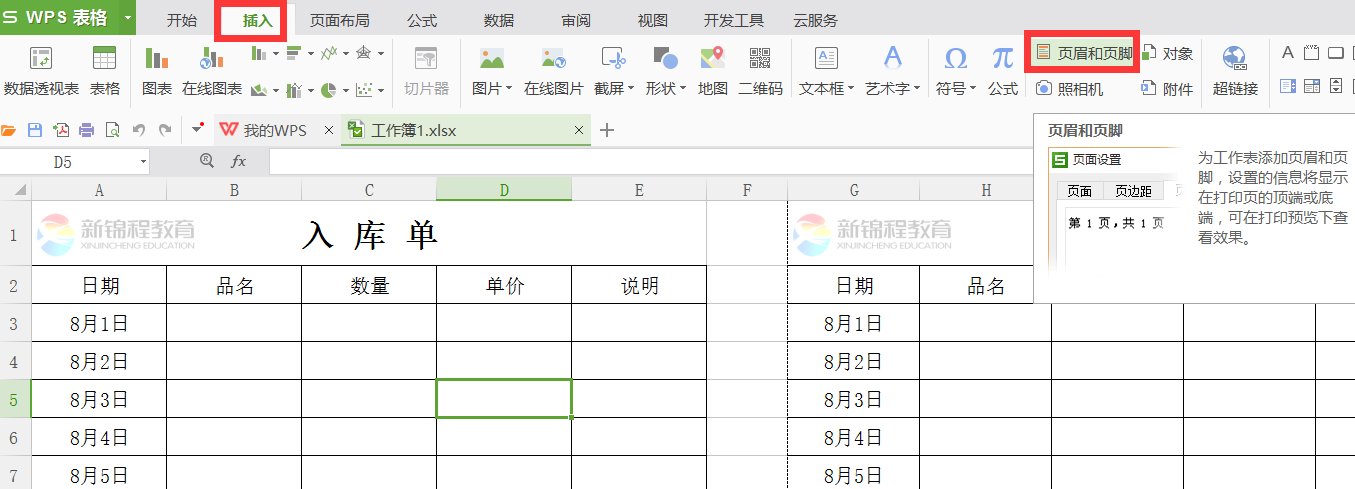Insert a pivot table (数据透视表)

point(41,70)
